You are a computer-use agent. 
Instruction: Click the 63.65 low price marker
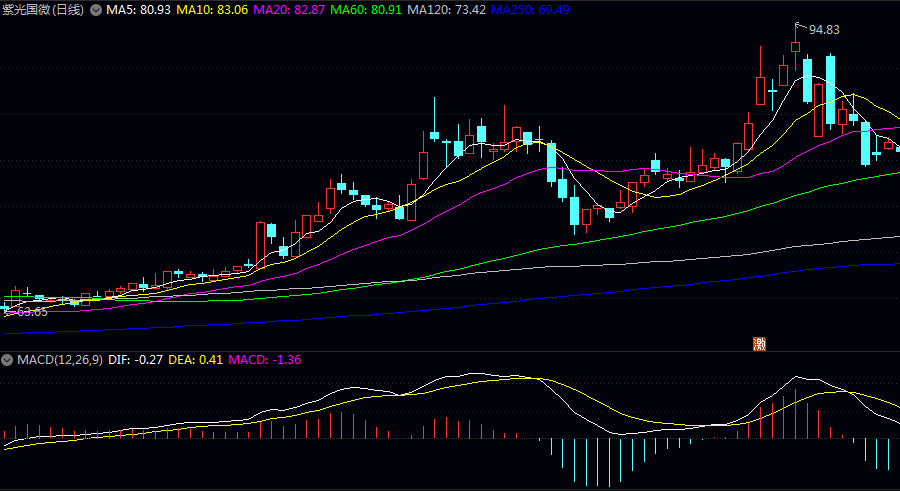pos(28,312)
